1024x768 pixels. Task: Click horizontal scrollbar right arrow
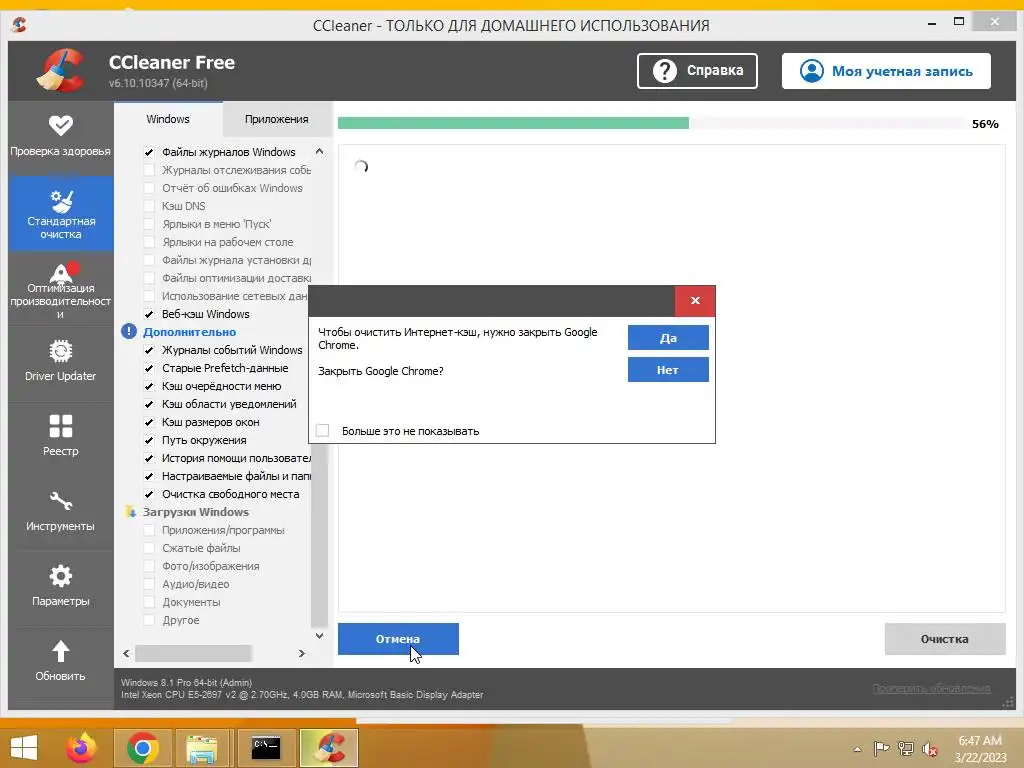302,653
